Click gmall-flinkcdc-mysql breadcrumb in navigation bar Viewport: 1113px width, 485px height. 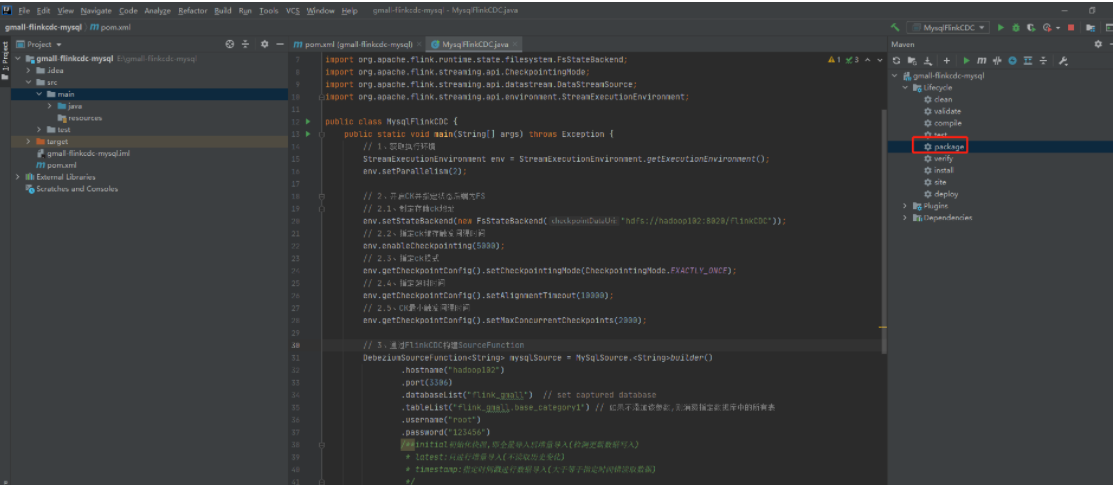[43, 28]
